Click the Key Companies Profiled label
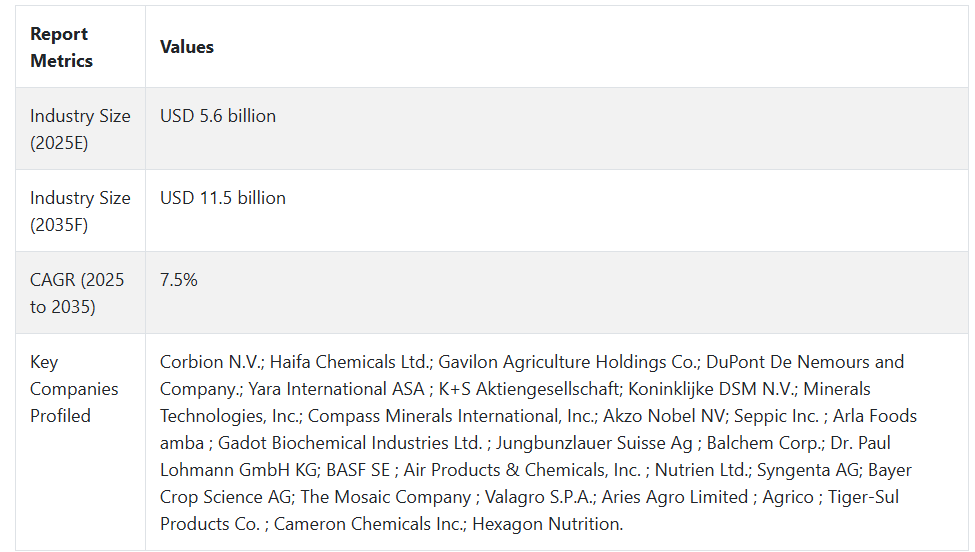The height and width of the screenshot is (552, 975). point(74,389)
